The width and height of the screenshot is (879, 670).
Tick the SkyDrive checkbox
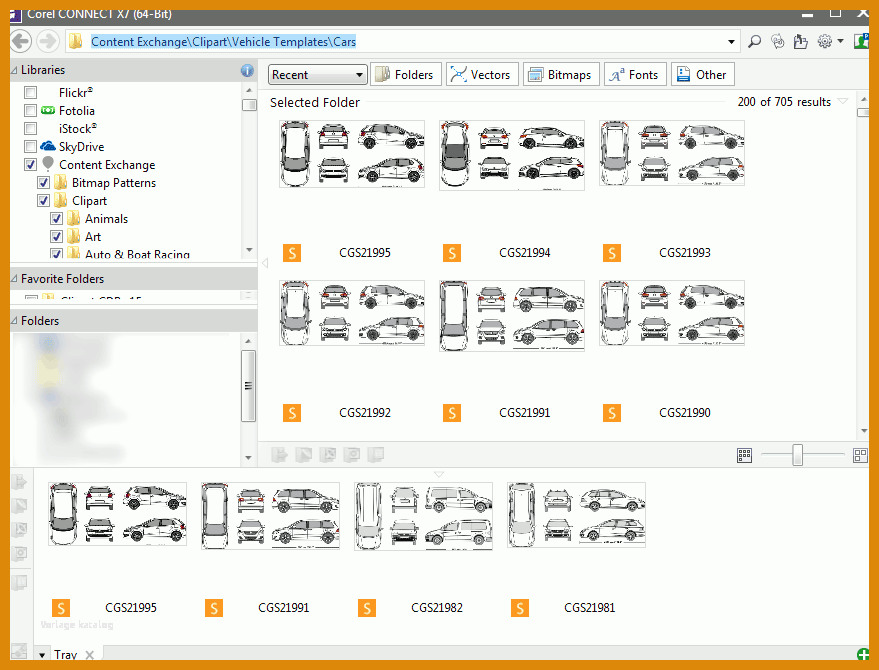31,146
